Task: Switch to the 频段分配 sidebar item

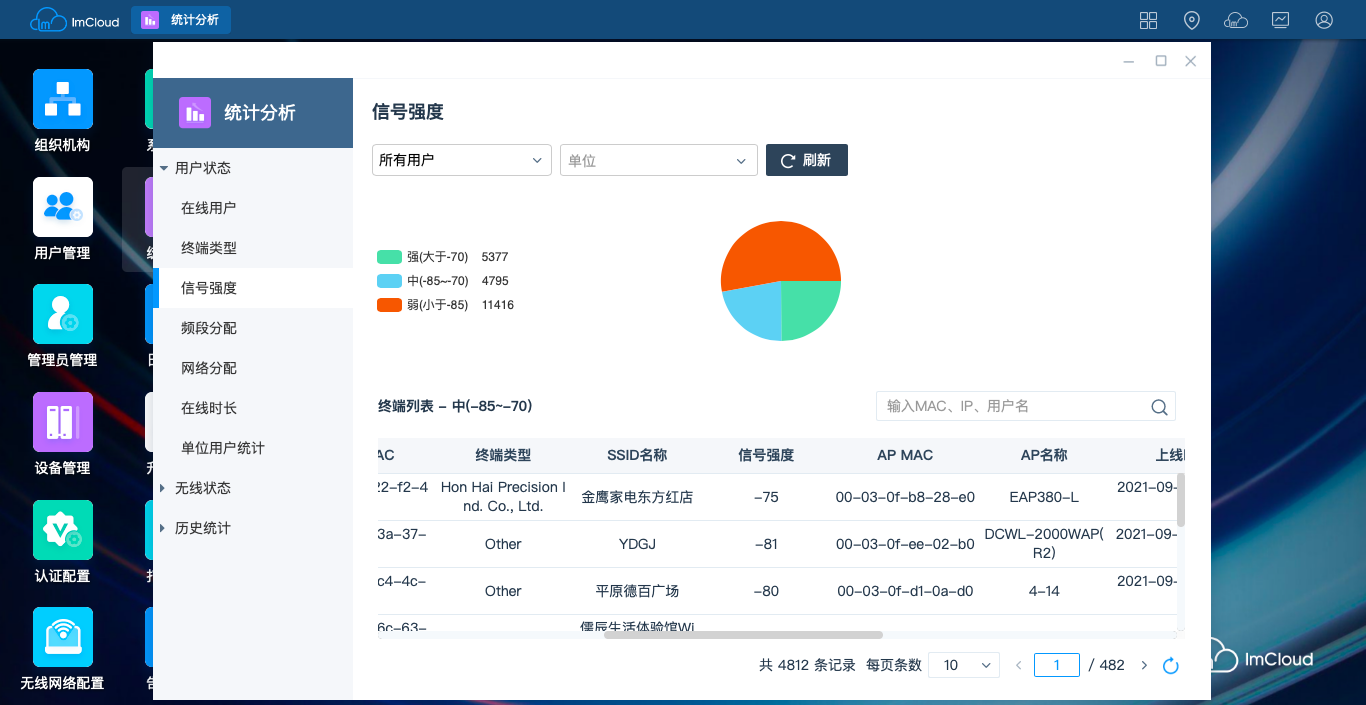Action: point(209,328)
